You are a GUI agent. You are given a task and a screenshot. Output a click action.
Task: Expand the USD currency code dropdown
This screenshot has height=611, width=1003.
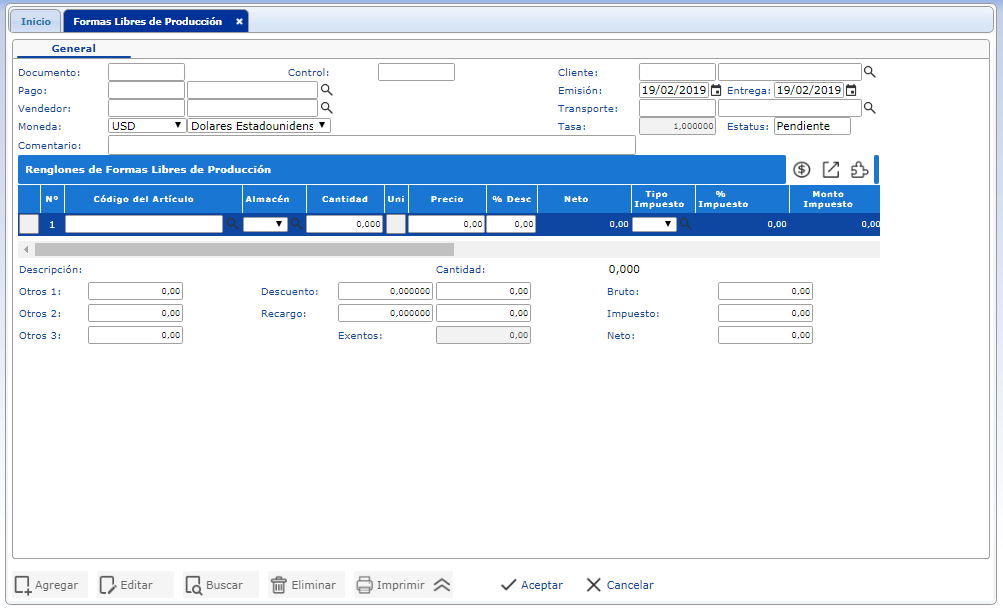[x=146, y=126]
